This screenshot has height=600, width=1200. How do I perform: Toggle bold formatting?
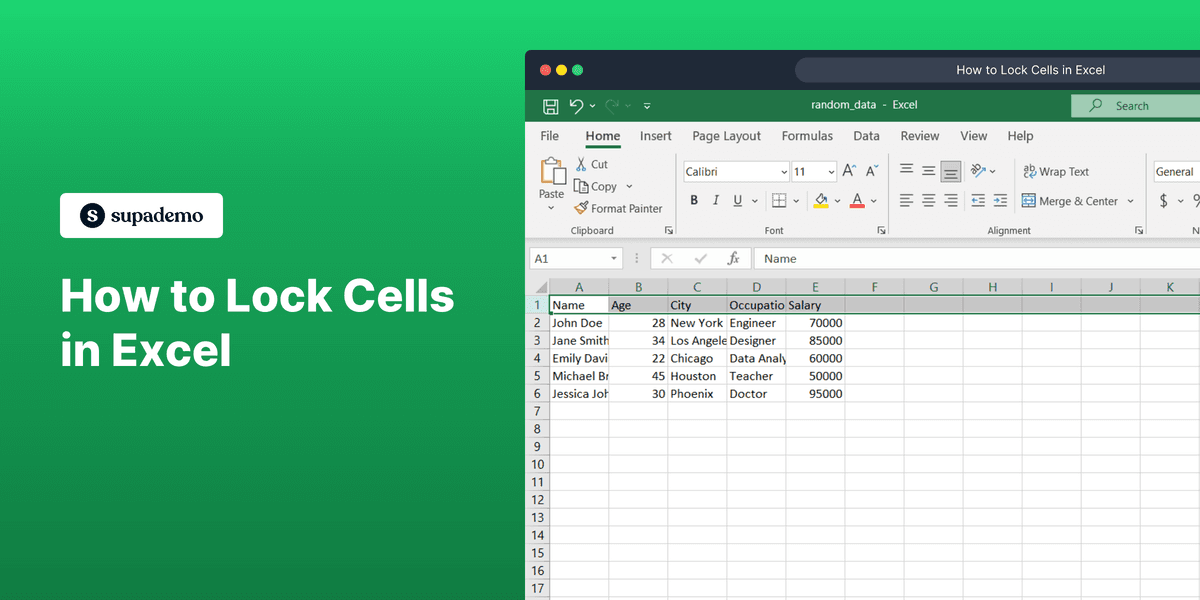tap(694, 200)
